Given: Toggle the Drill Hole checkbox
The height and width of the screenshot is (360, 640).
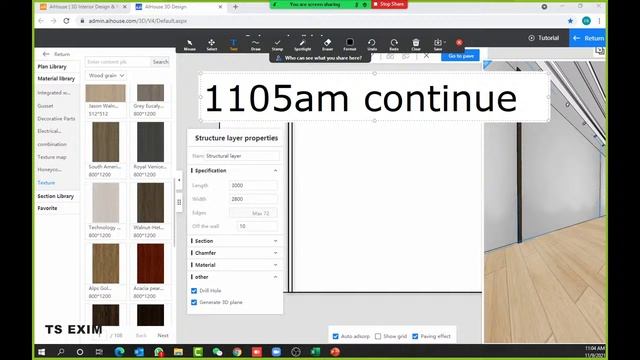Looking at the screenshot, I should [x=194, y=291].
